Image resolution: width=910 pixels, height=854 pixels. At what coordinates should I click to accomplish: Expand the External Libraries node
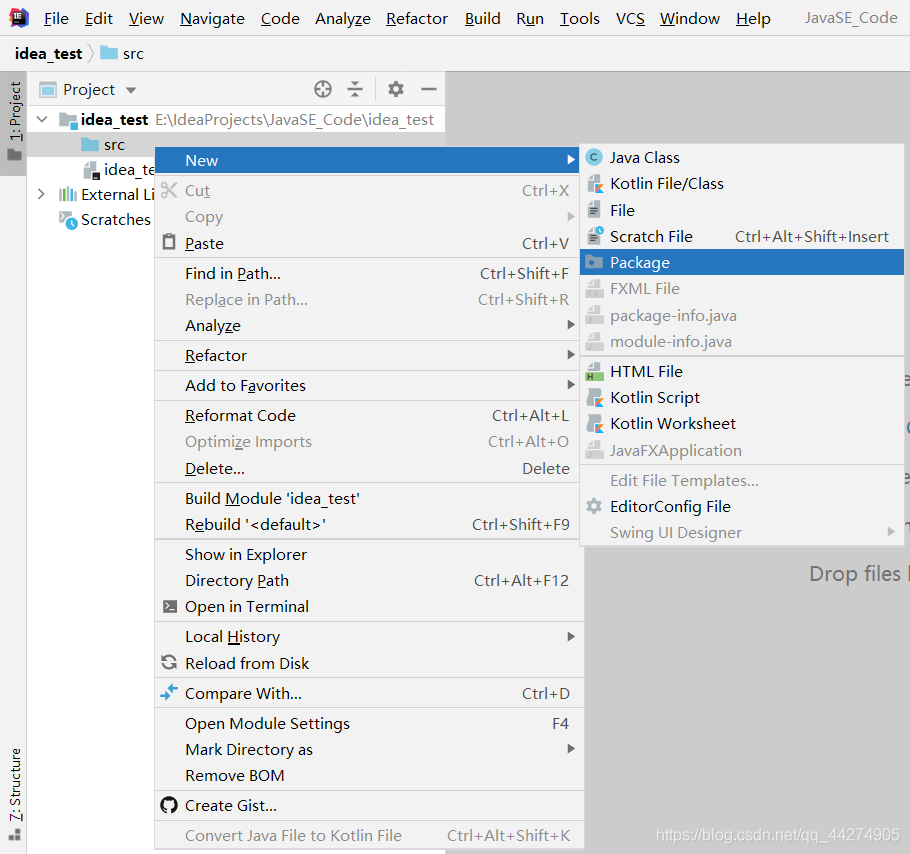(41, 194)
